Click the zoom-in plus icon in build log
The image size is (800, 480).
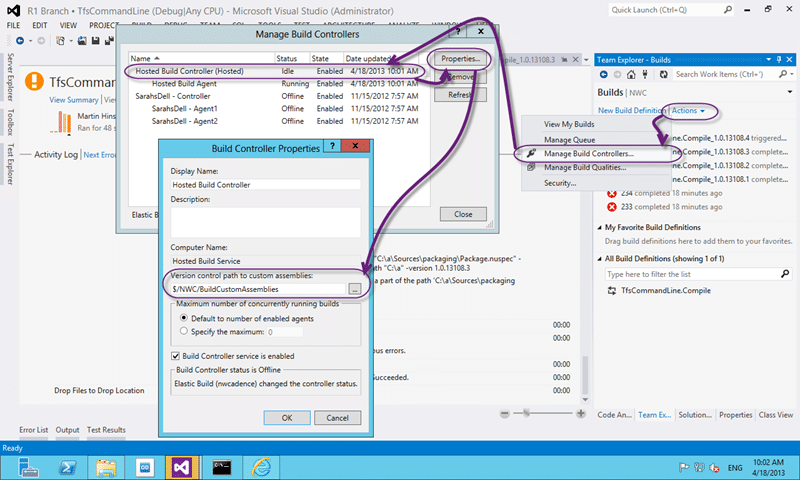tap(581, 414)
